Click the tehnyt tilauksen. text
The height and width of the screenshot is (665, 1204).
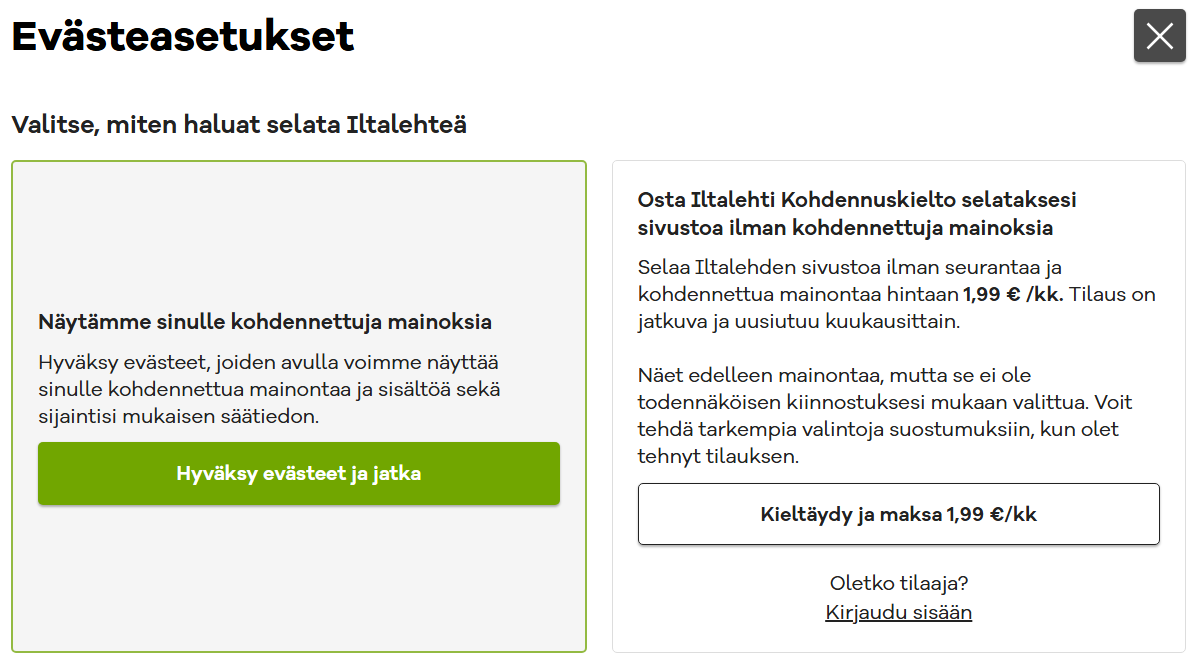719,457
